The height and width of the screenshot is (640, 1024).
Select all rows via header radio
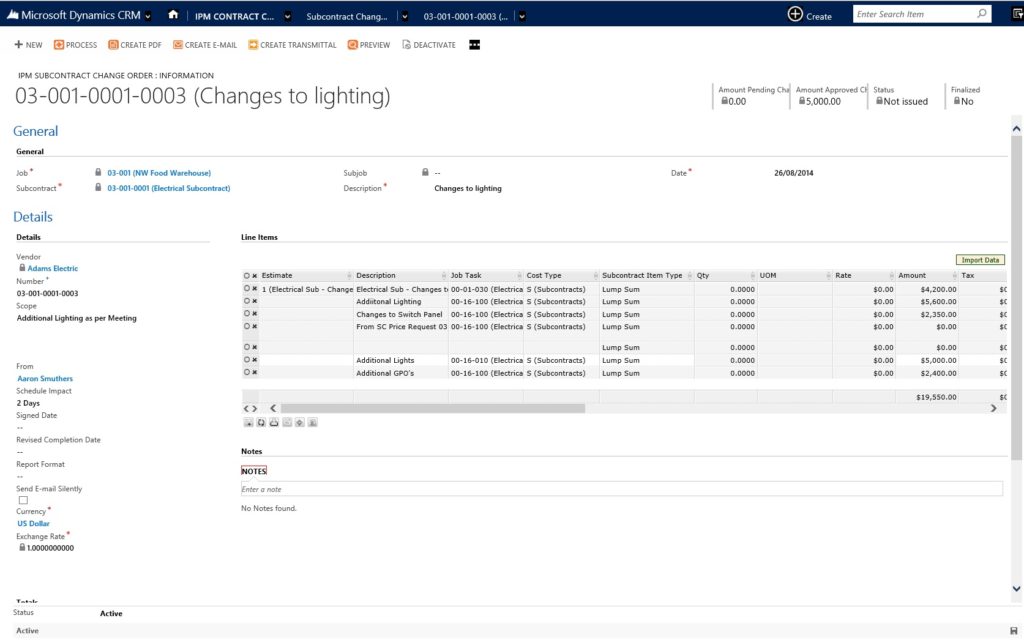[247, 276]
